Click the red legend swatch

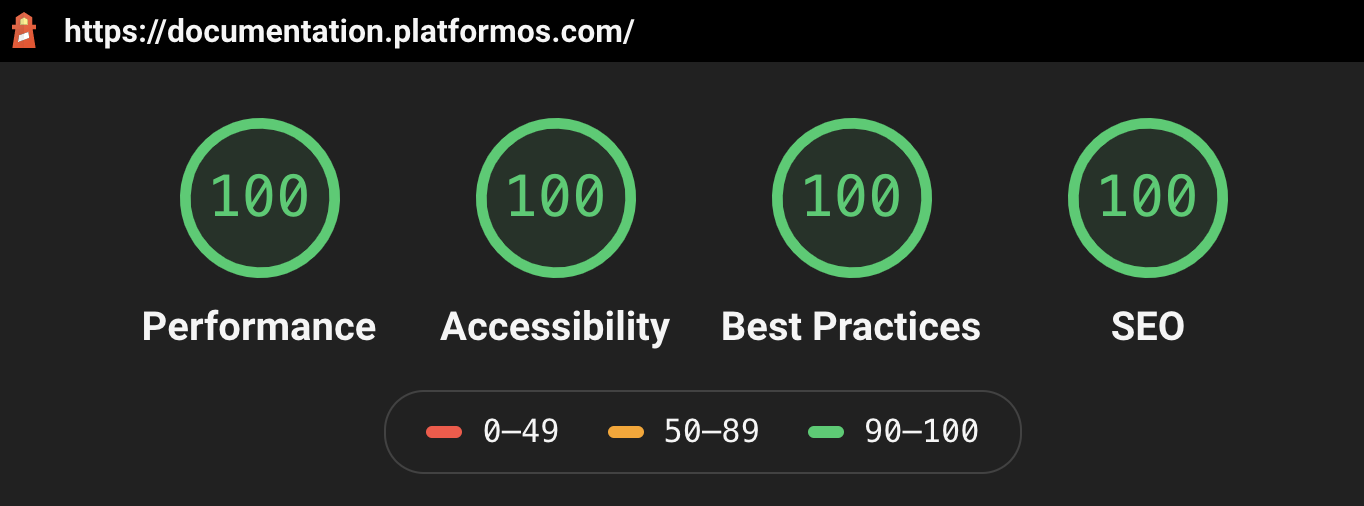pyautogui.click(x=444, y=432)
